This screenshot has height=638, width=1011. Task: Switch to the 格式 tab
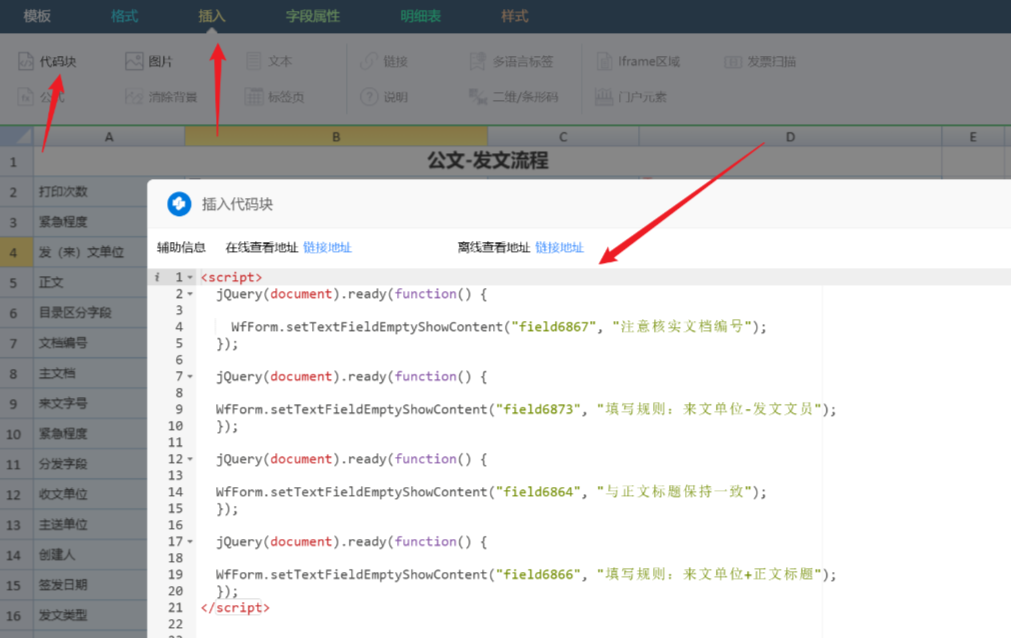[x=124, y=16]
